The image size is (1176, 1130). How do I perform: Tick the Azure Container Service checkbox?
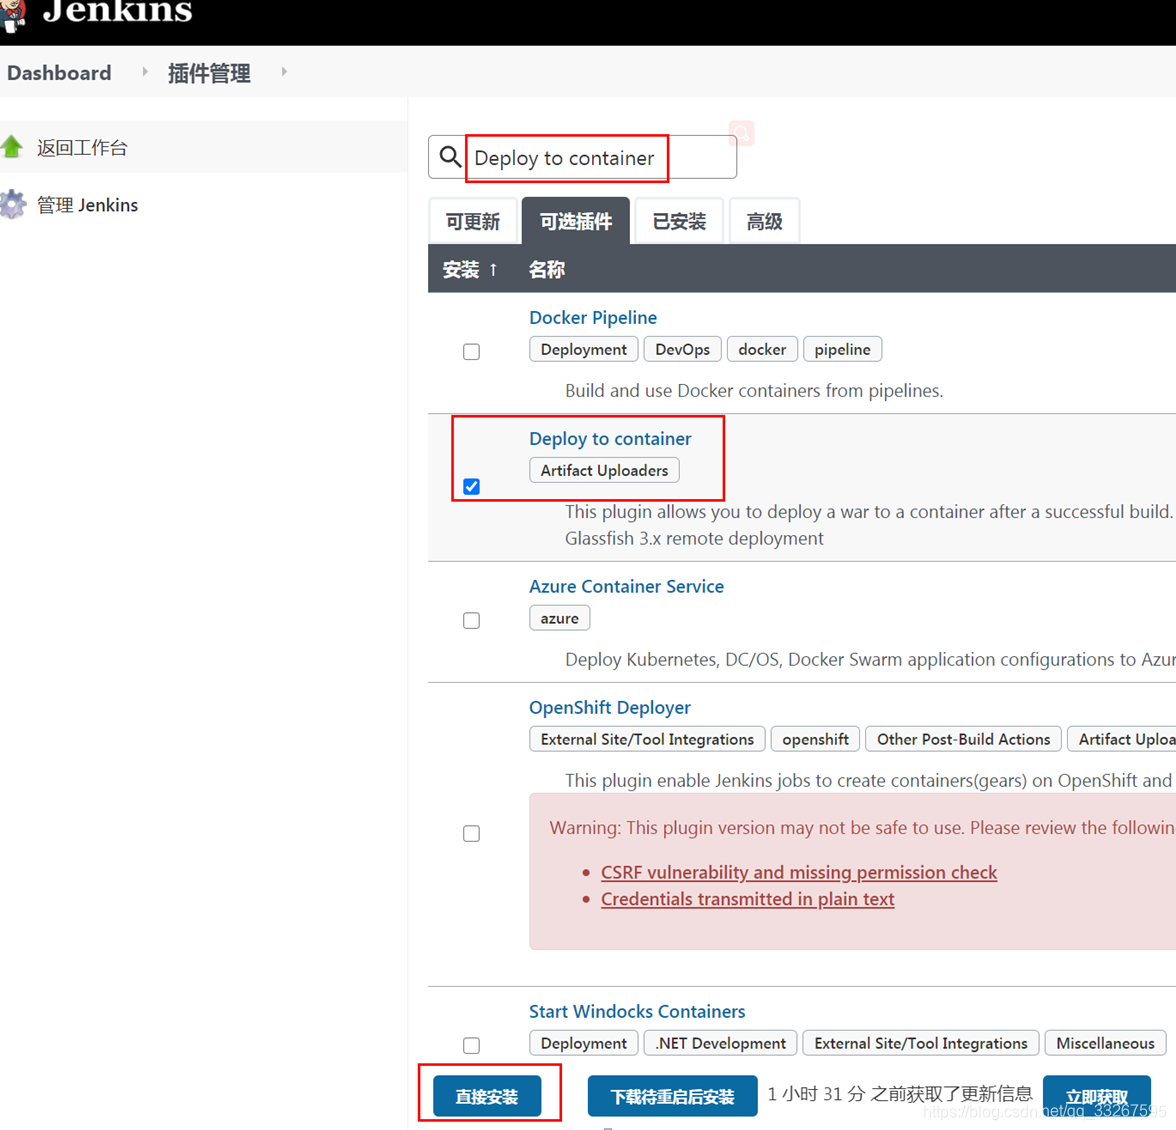[471, 620]
